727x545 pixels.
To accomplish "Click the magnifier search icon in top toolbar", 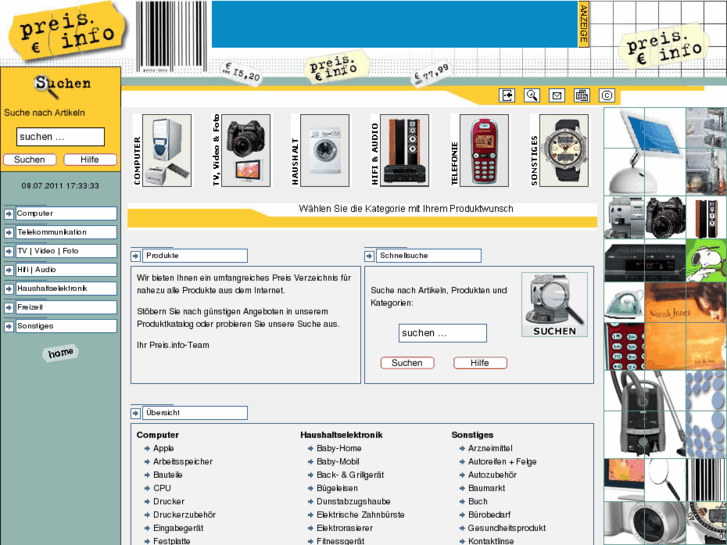I will click(532, 96).
